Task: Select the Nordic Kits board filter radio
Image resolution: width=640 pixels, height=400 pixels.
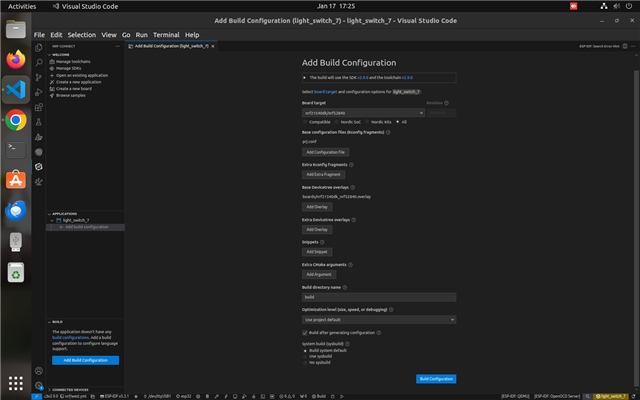Action: tap(367, 122)
